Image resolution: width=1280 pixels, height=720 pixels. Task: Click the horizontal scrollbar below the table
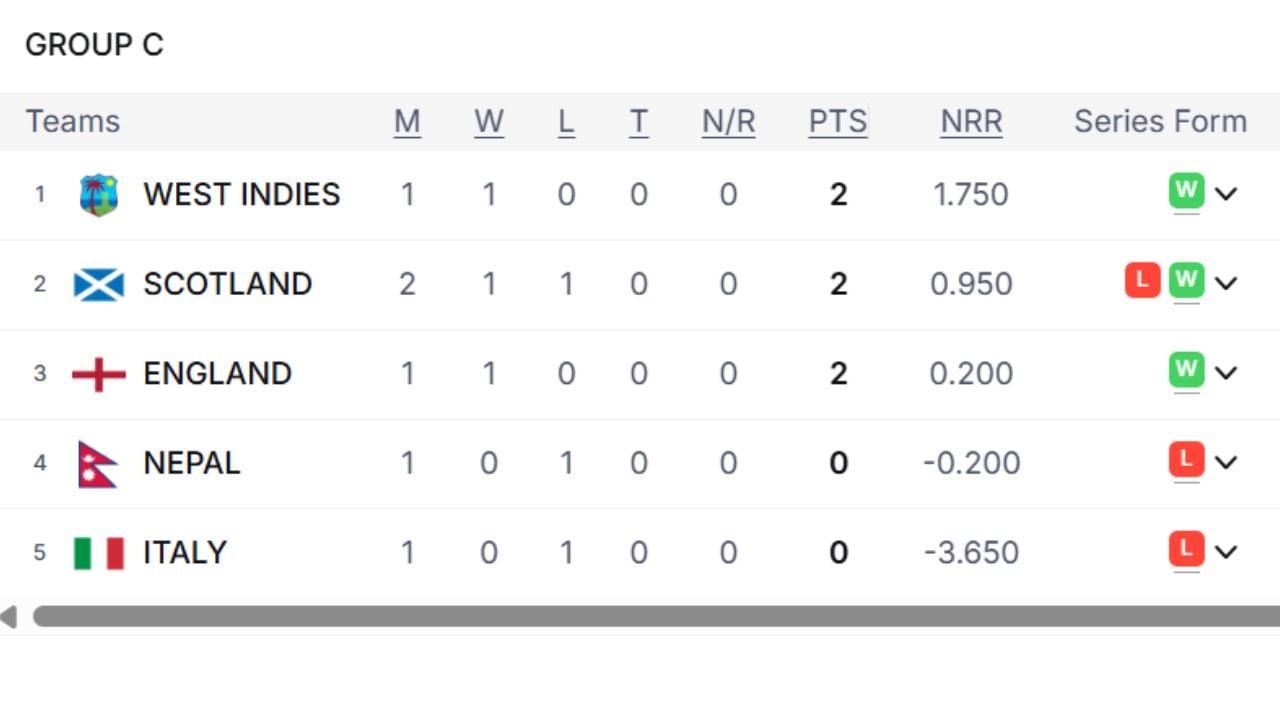(x=640, y=617)
